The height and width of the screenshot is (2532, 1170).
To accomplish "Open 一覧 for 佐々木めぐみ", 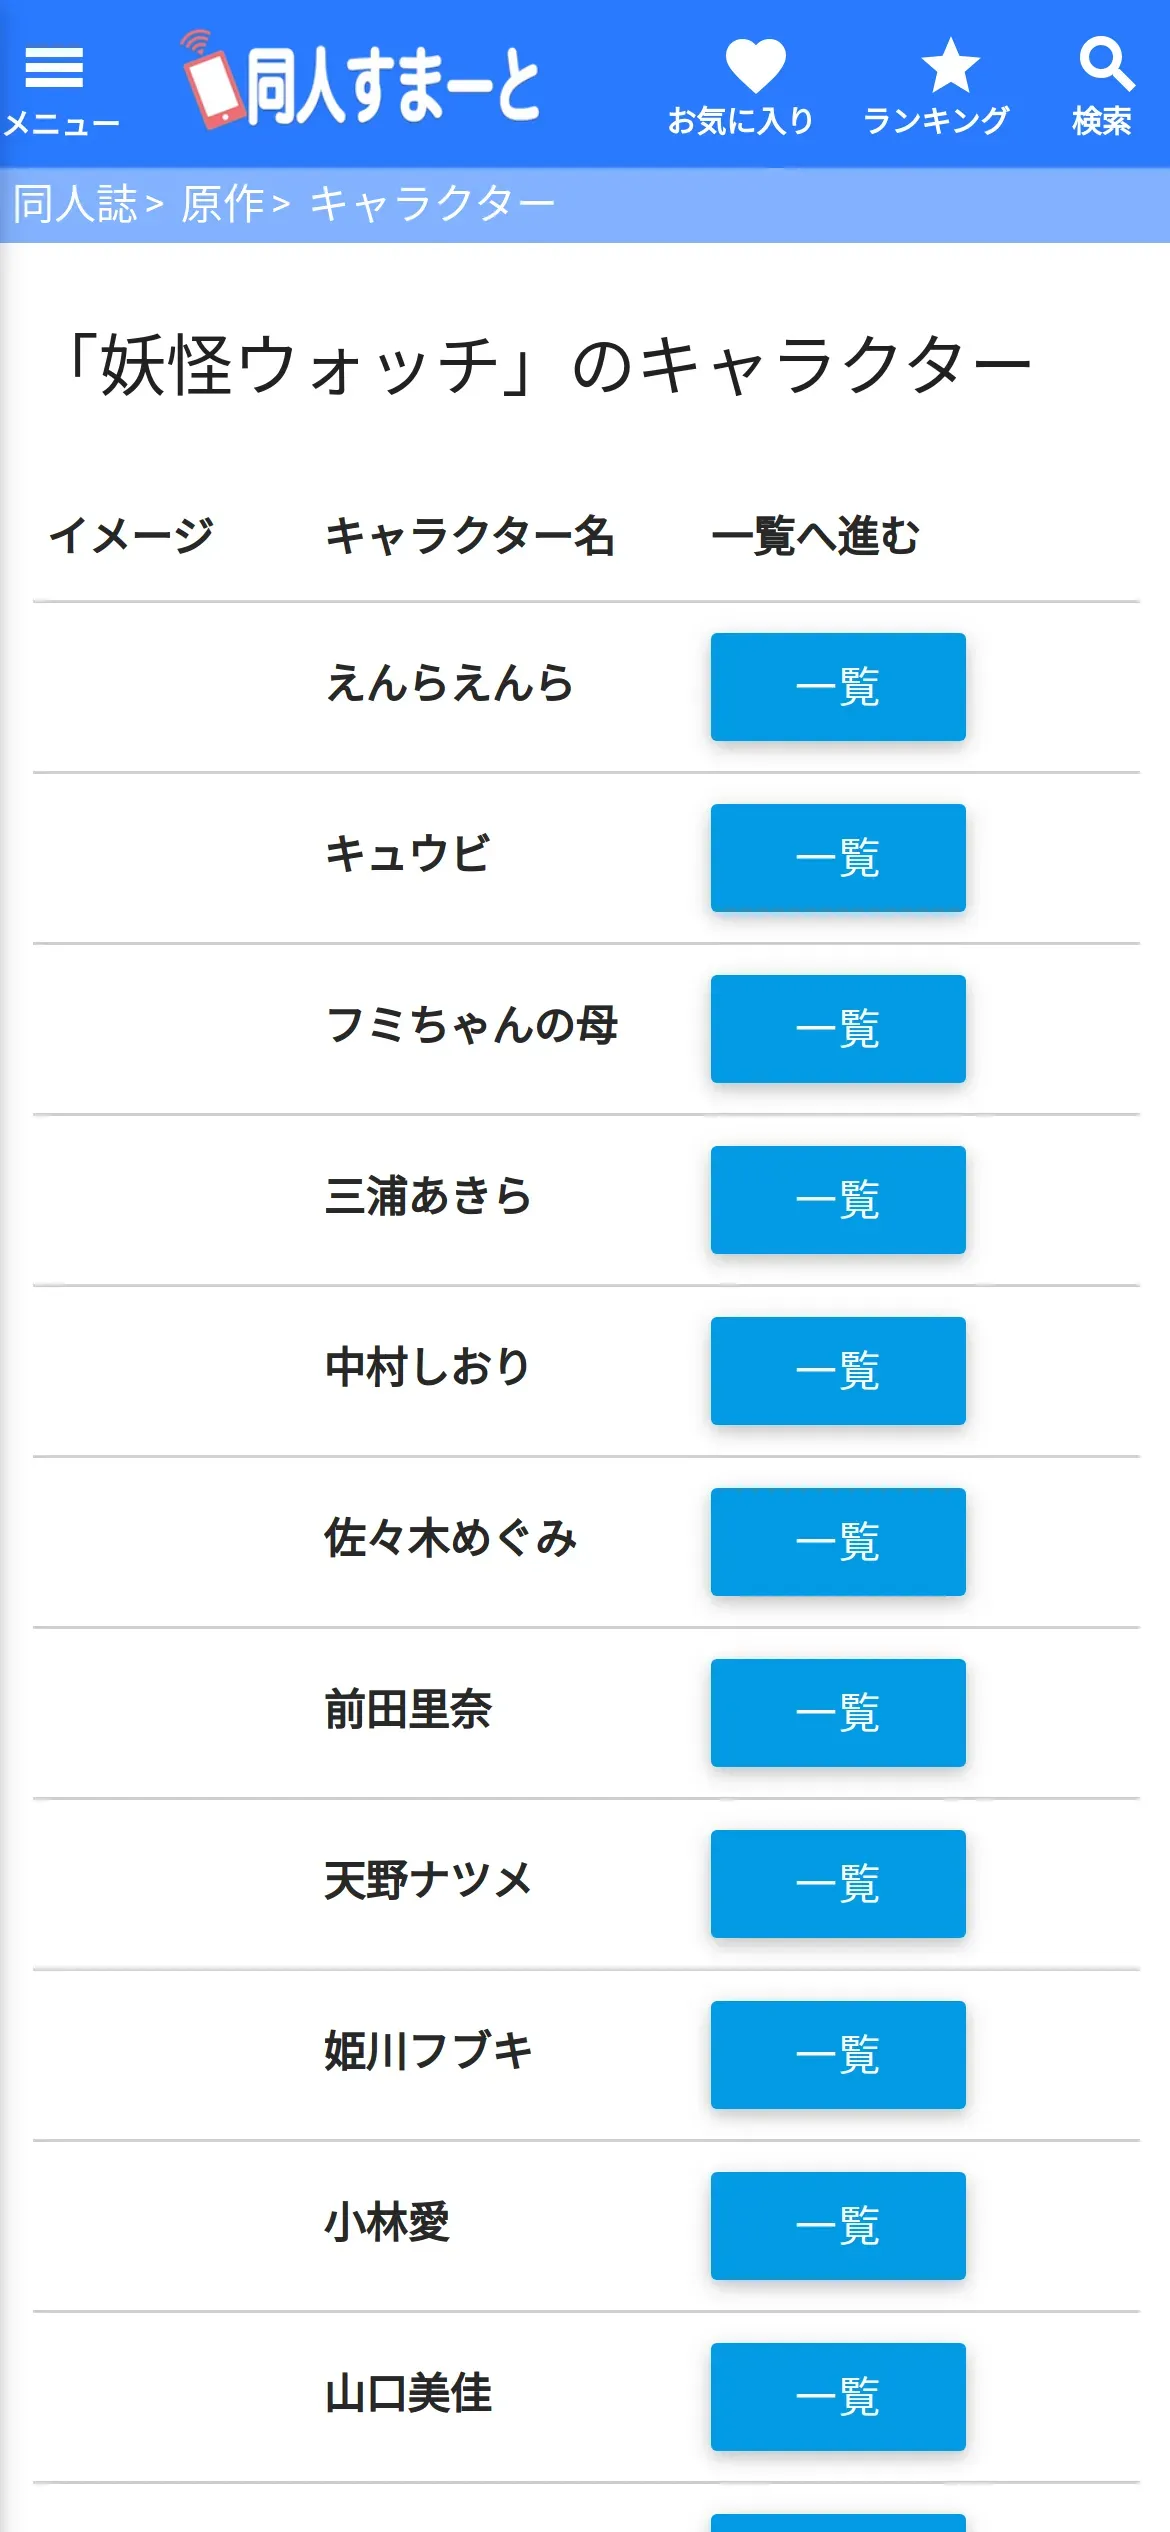I will [x=838, y=1542].
